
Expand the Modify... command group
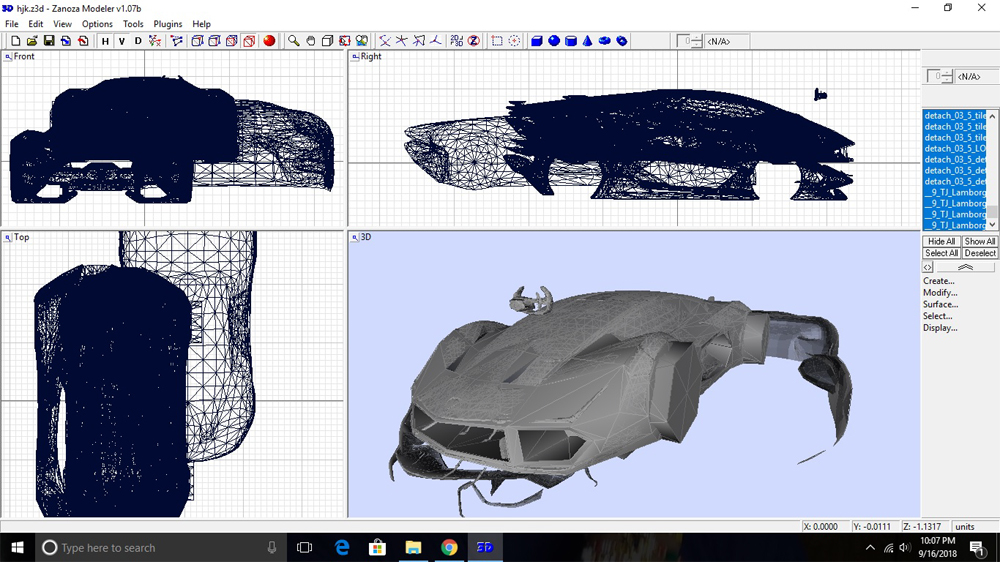940,292
